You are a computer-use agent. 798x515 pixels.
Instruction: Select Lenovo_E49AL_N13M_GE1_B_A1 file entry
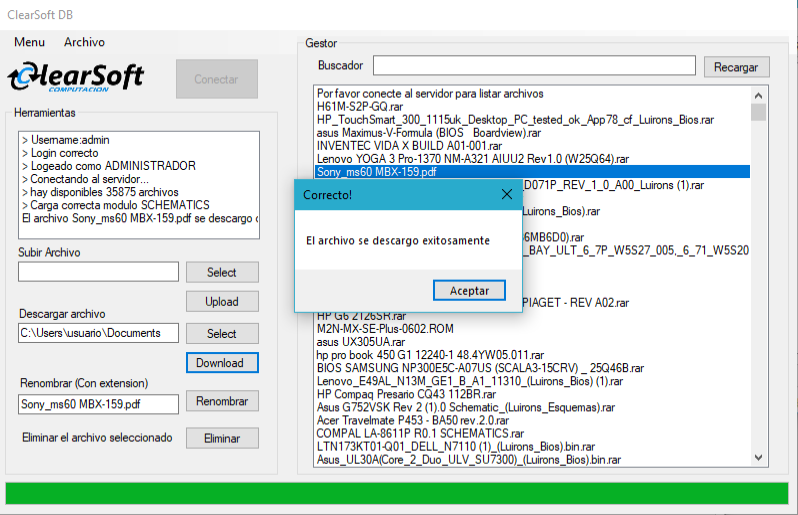click(x=469, y=381)
